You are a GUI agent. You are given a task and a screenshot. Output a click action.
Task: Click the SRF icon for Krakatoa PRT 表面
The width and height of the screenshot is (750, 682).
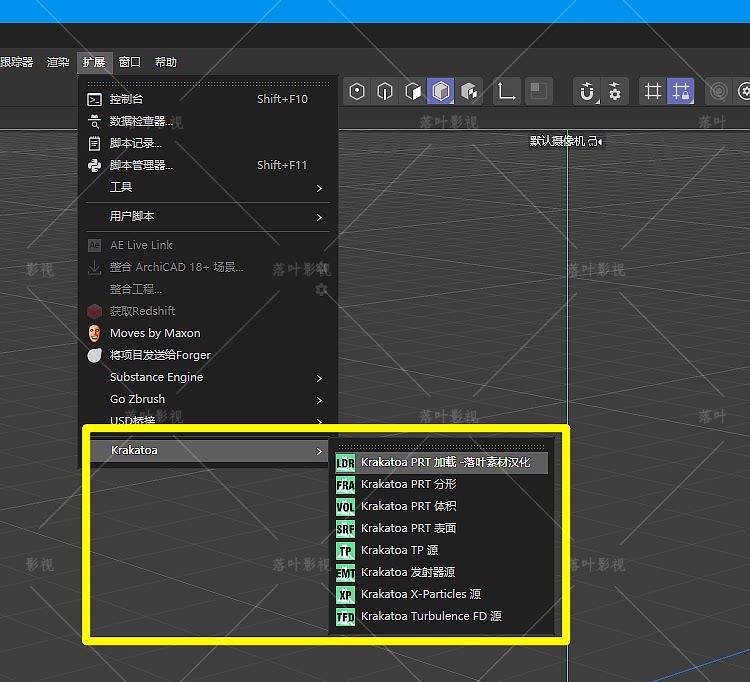[345, 529]
